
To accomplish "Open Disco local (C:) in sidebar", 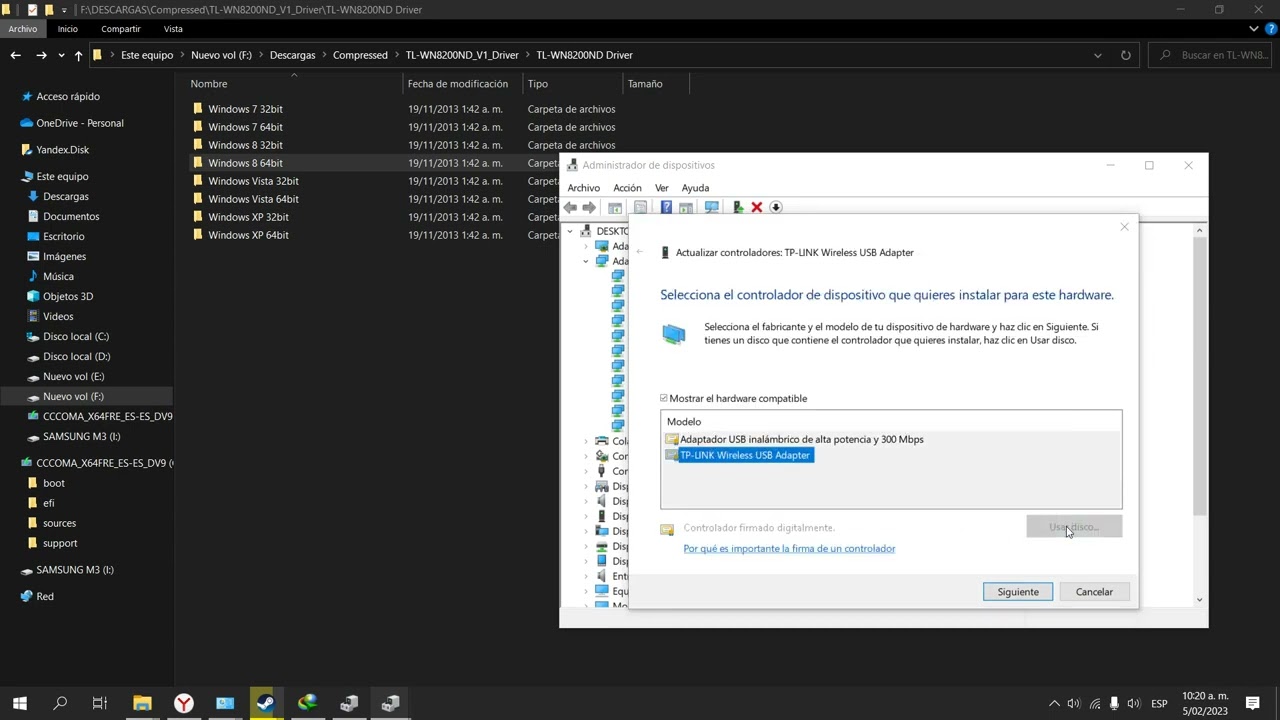I will pyautogui.click(x=76, y=337).
